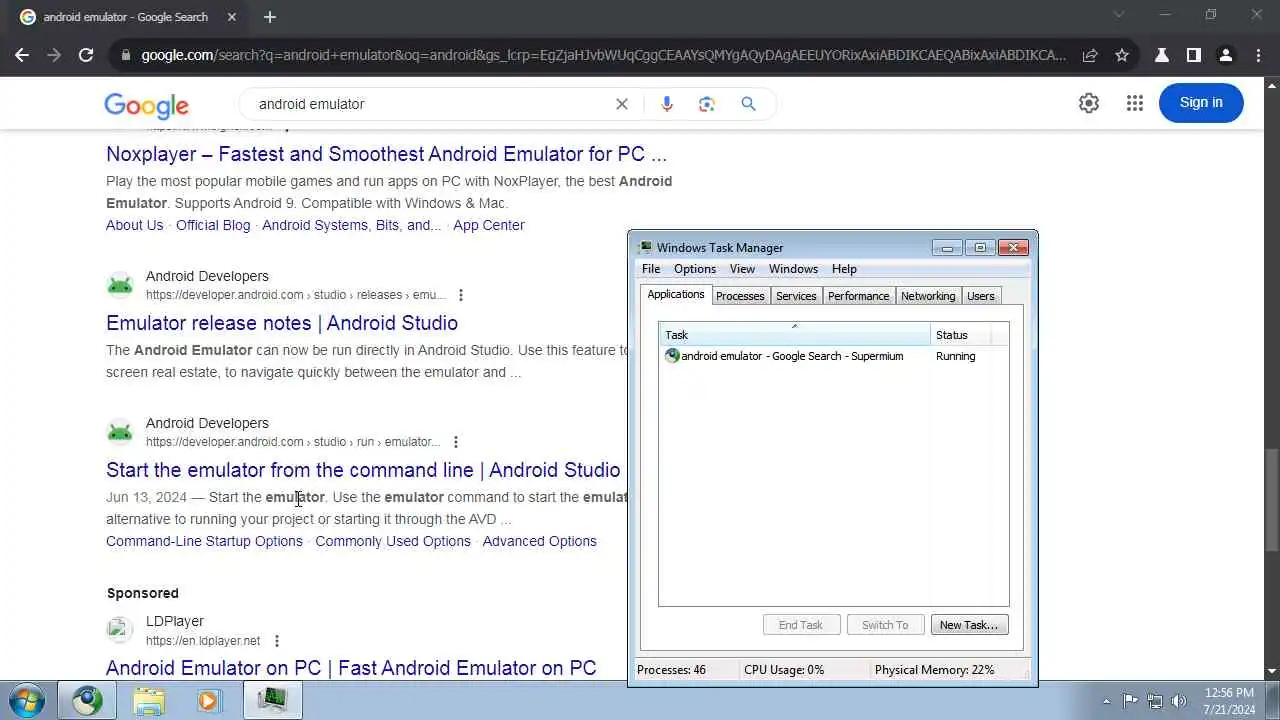Open media player from taskbar

[x=209, y=701]
